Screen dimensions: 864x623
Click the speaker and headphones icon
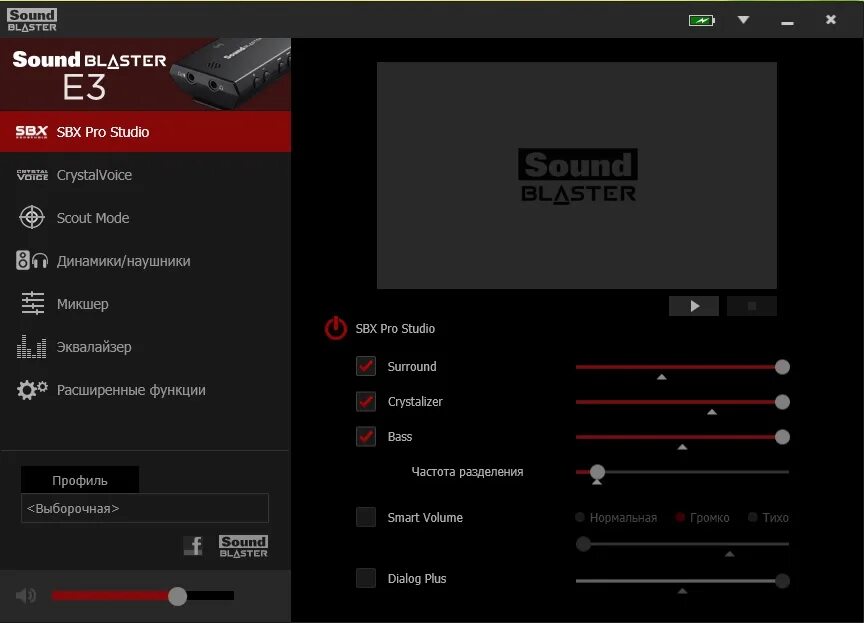coord(31,261)
